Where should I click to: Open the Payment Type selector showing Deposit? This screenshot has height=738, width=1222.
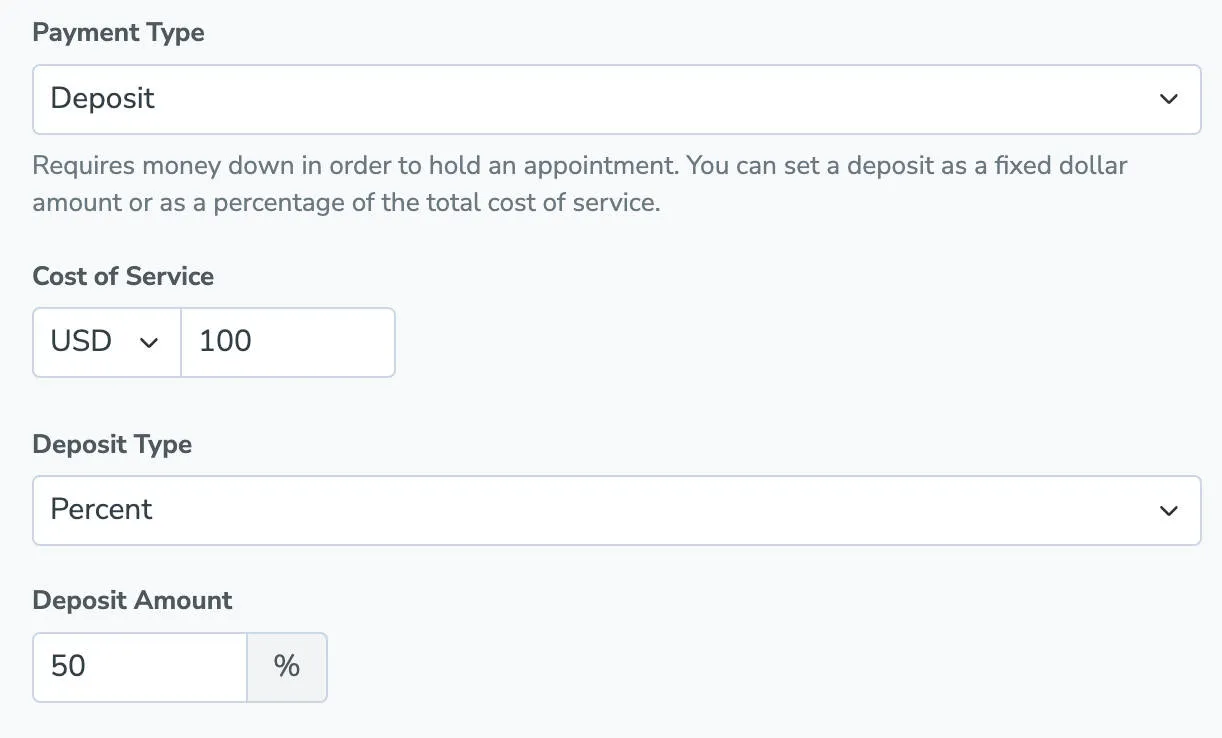coord(600,99)
